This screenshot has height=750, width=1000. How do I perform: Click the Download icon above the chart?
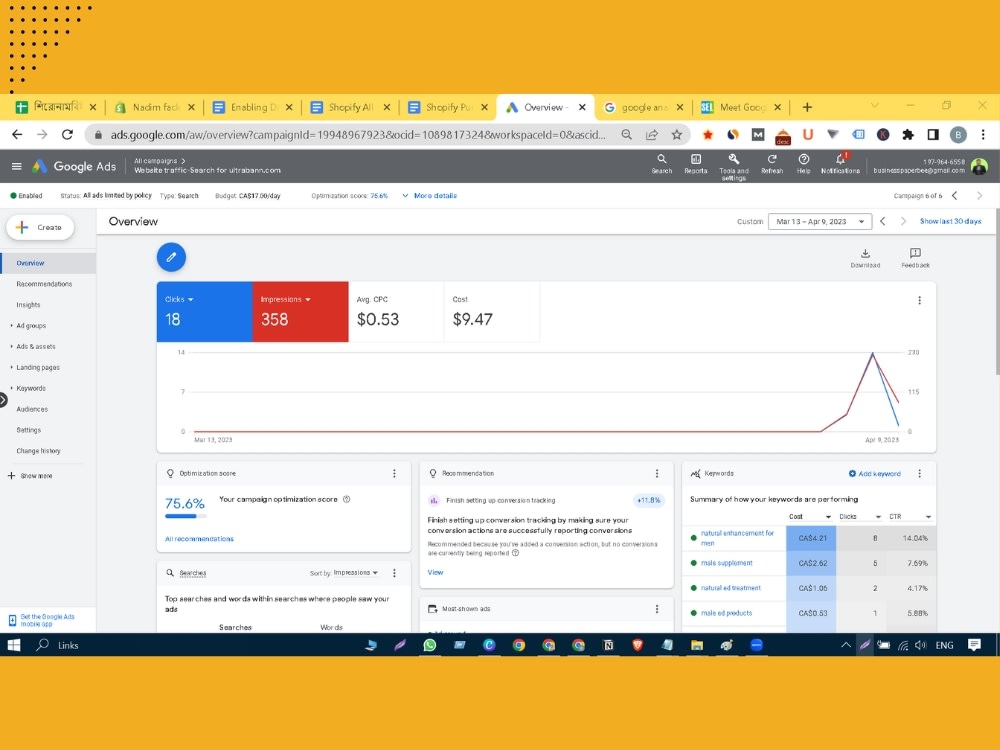[x=865, y=258]
